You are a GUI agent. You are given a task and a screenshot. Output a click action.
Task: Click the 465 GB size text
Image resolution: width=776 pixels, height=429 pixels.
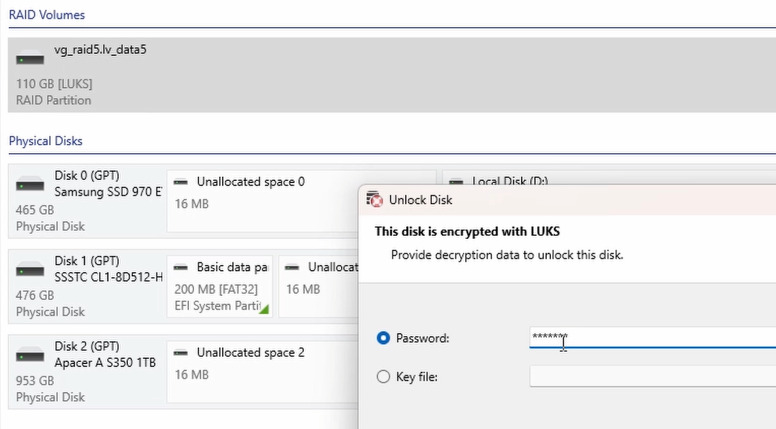click(x=35, y=210)
